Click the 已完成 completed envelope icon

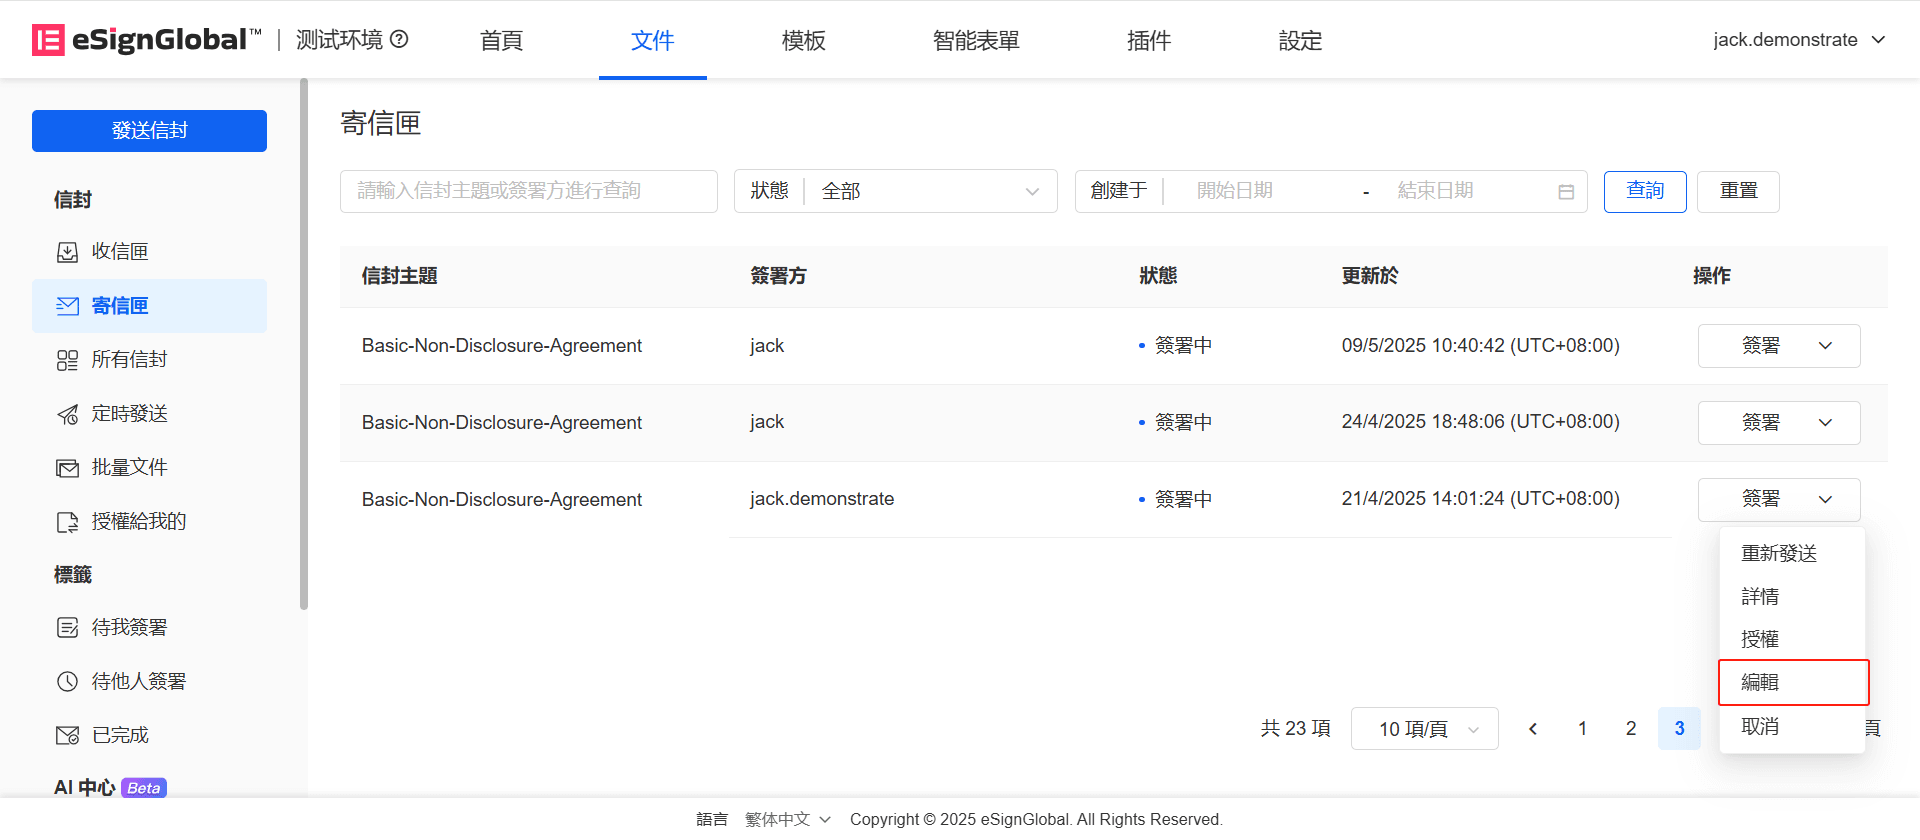pyautogui.click(x=67, y=736)
